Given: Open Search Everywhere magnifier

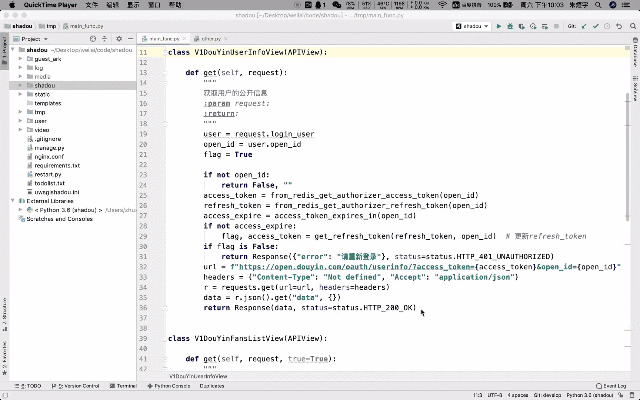Looking at the screenshot, I should tap(633, 26).
